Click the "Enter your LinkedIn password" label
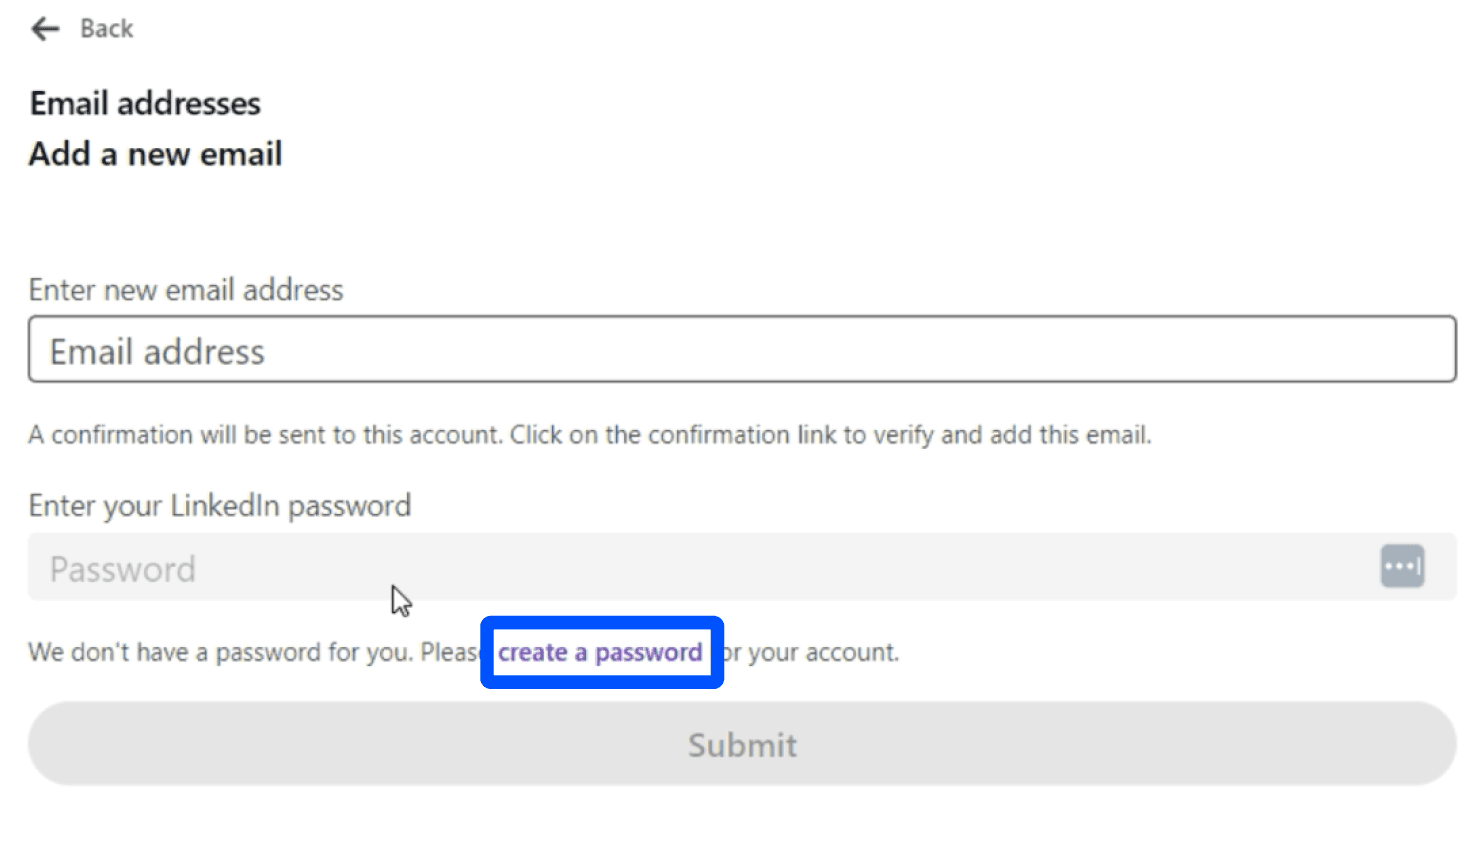This screenshot has width=1482, height=842. (x=220, y=506)
